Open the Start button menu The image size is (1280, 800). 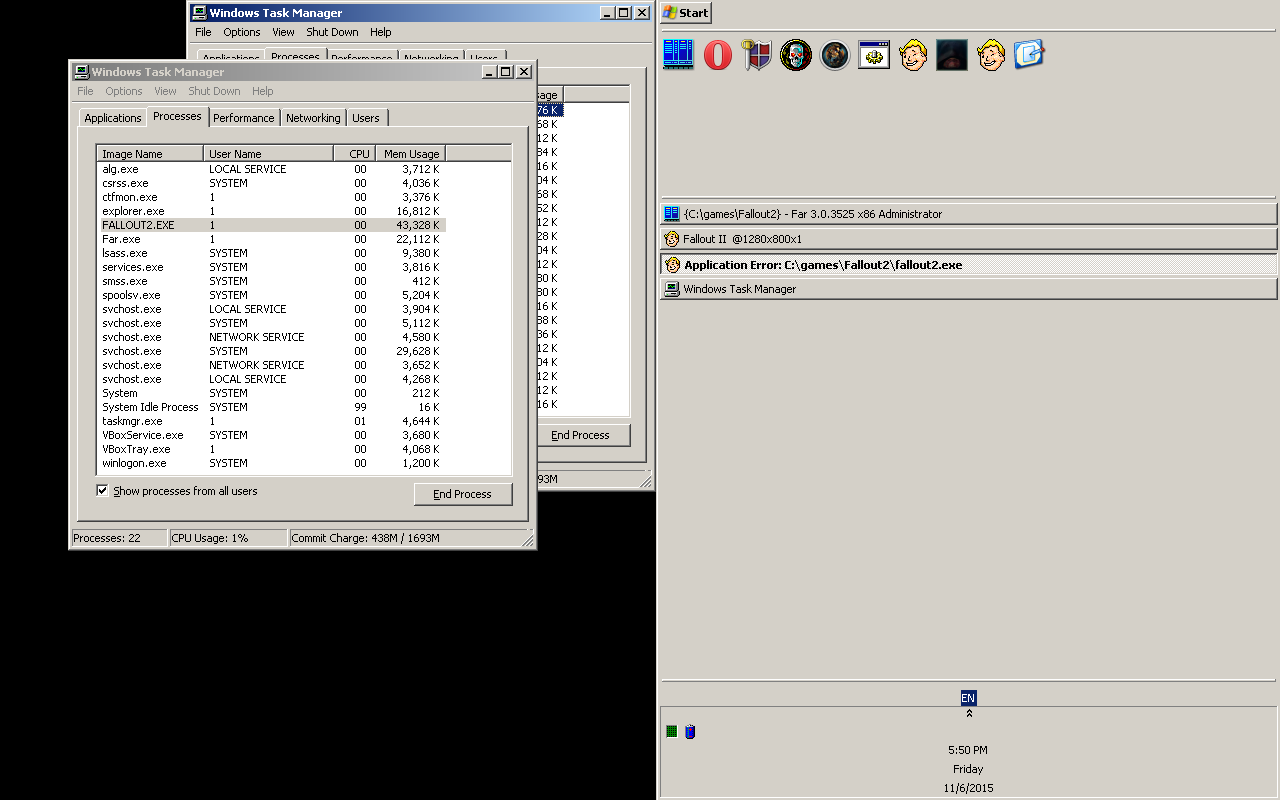[685, 13]
